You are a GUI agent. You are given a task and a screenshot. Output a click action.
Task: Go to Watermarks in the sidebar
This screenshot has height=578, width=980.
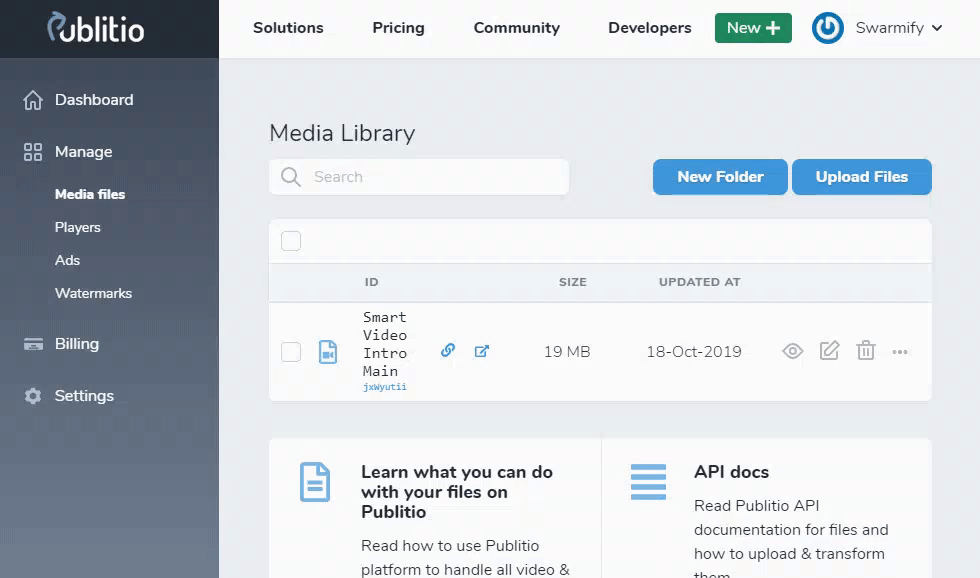93,293
